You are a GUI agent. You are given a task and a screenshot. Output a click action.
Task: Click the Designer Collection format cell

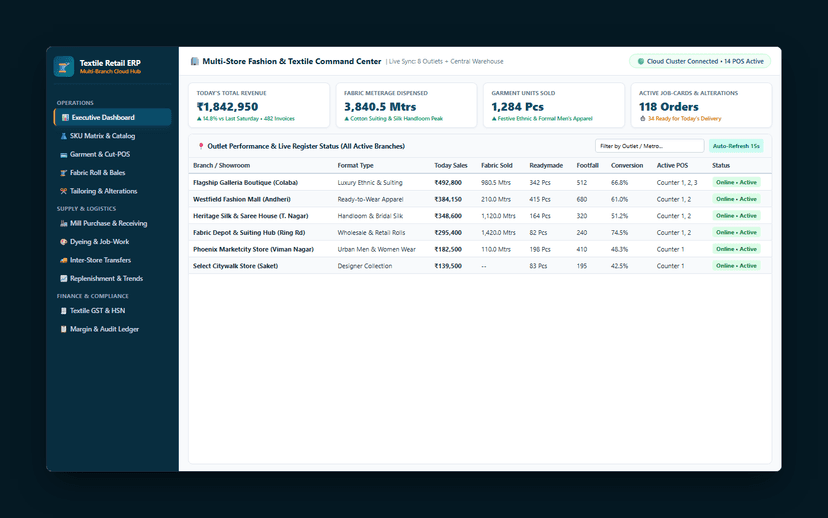click(365, 266)
